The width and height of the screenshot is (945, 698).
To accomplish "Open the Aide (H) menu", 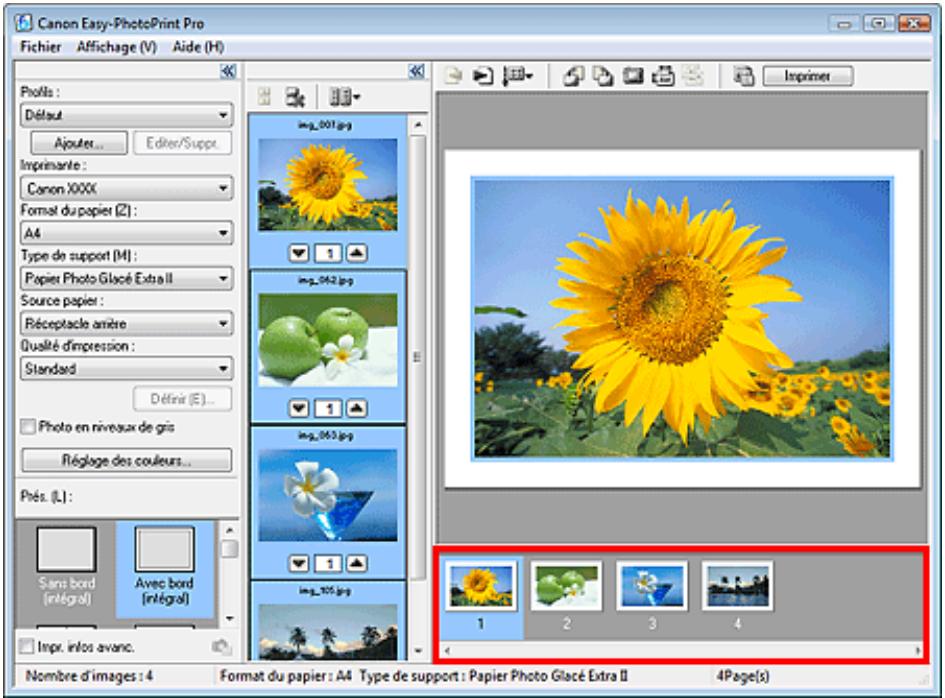I will tap(198, 46).
